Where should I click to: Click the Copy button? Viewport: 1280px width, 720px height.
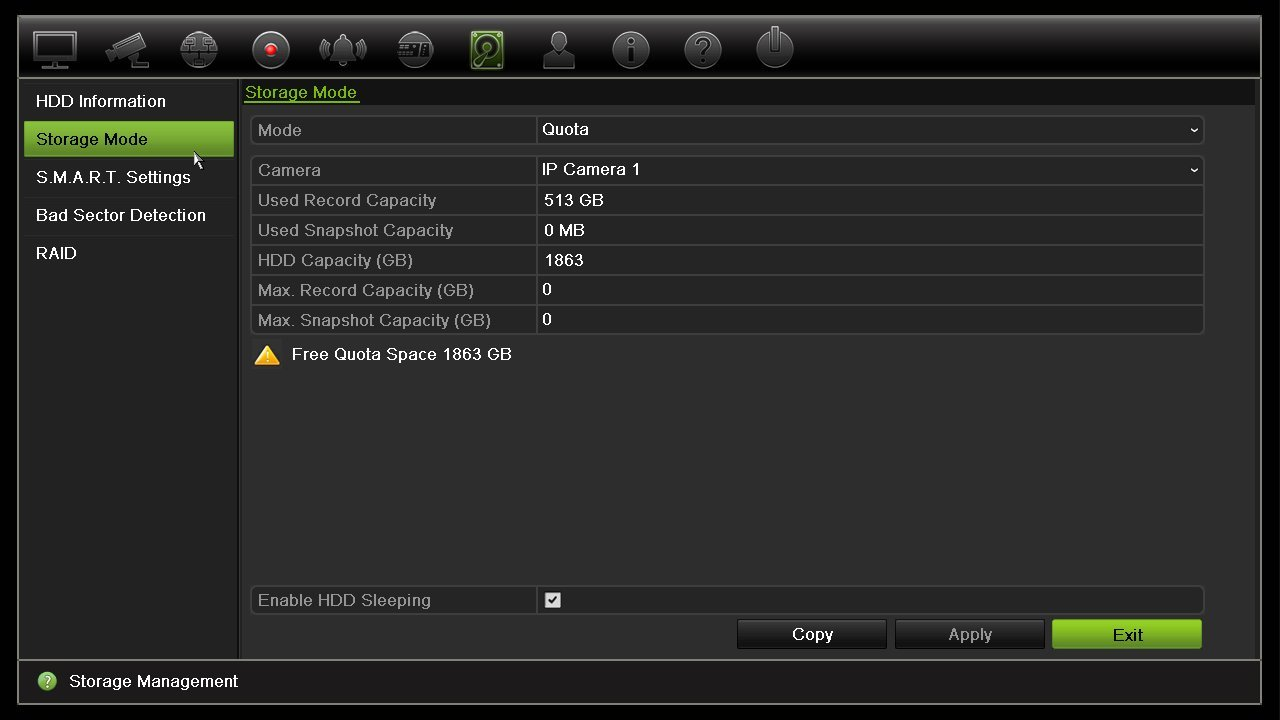[x=812, y=634]
